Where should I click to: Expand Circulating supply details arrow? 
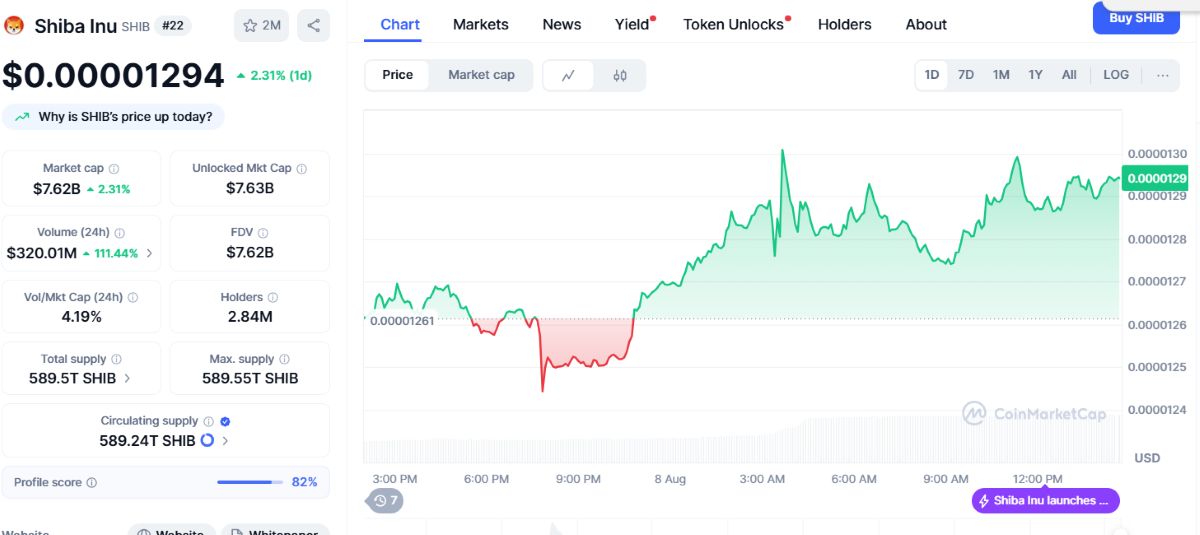(225, 441)
